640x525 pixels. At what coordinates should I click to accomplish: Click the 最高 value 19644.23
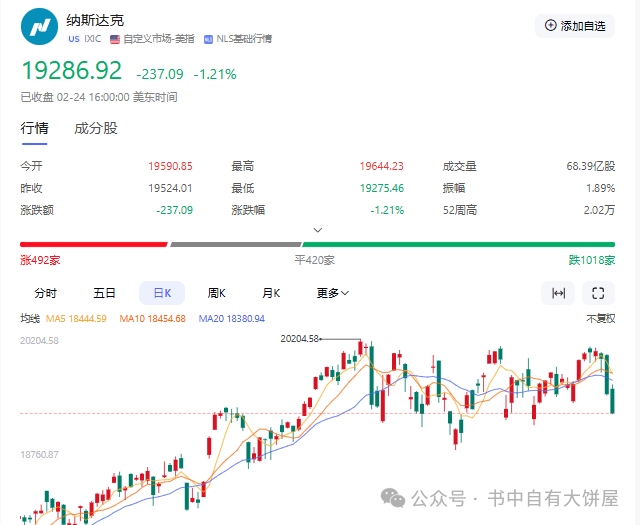click(381, 166)
